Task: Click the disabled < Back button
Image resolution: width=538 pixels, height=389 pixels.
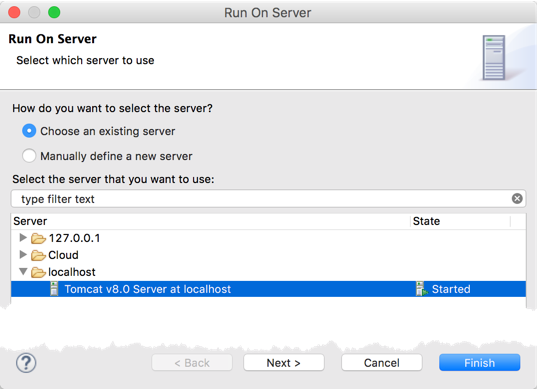Action: [x=192, y=363]
